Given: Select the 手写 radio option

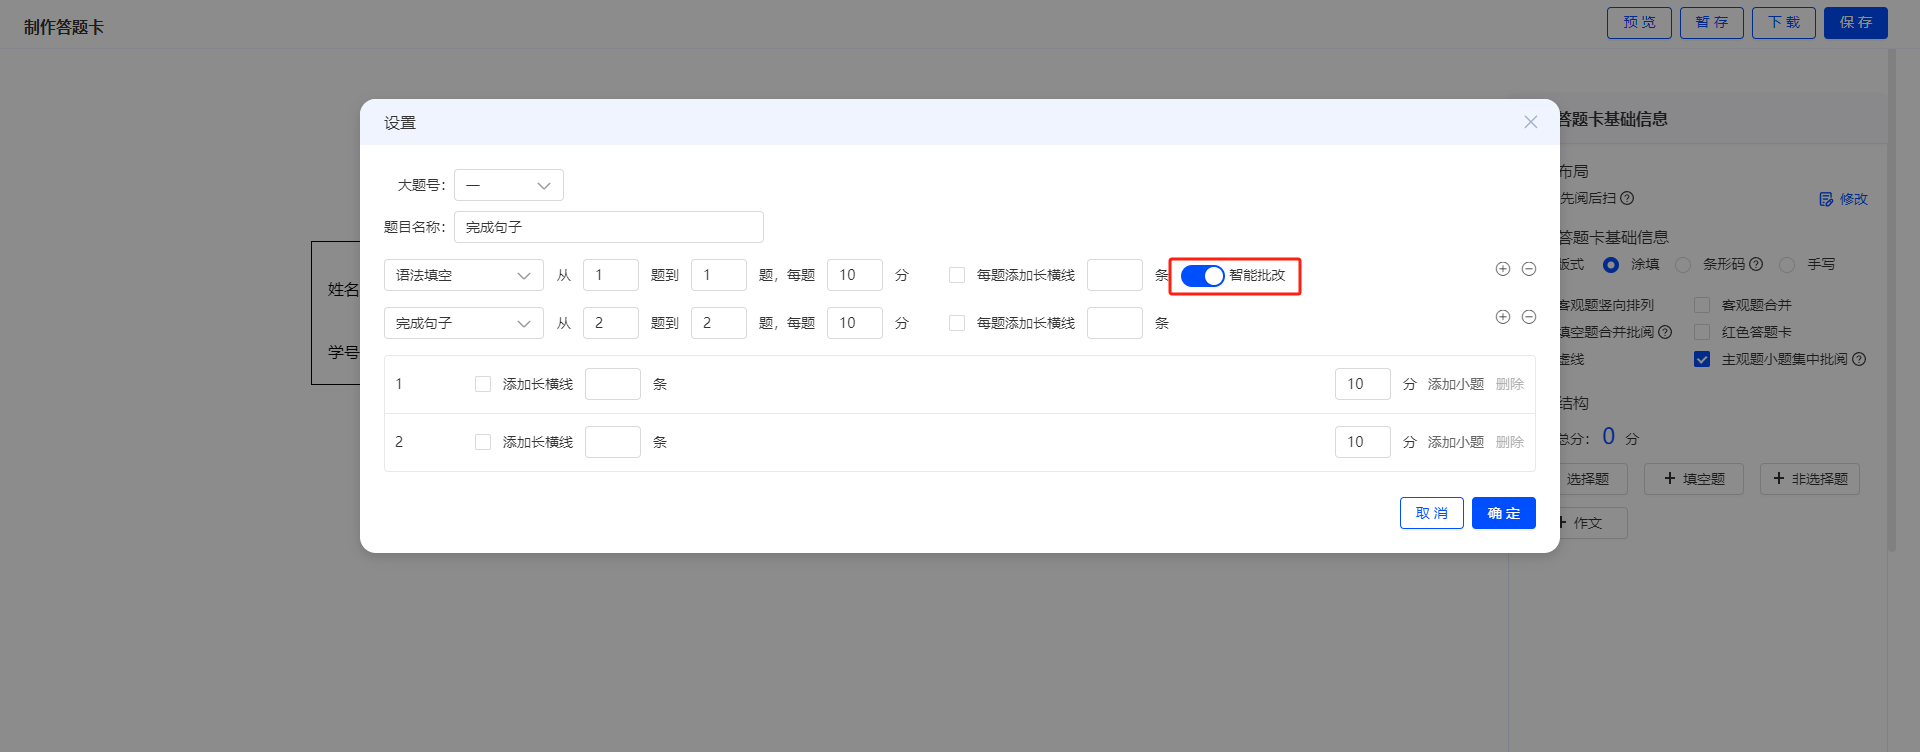Looking at the screenshot, I should point(1787,265).
